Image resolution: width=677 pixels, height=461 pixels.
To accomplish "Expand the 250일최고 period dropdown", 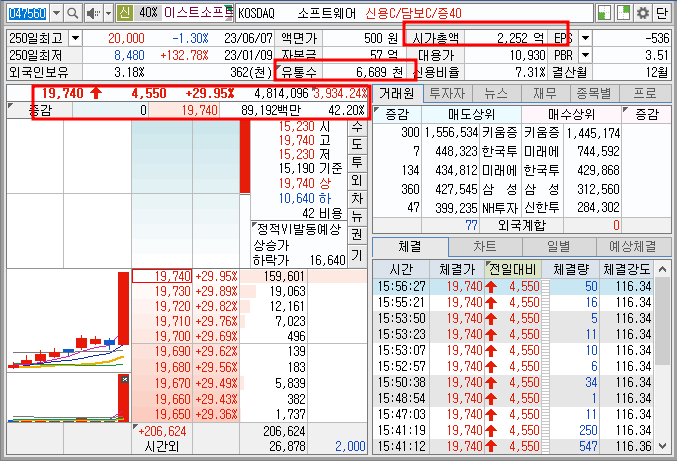I will [x=75, y=38].
